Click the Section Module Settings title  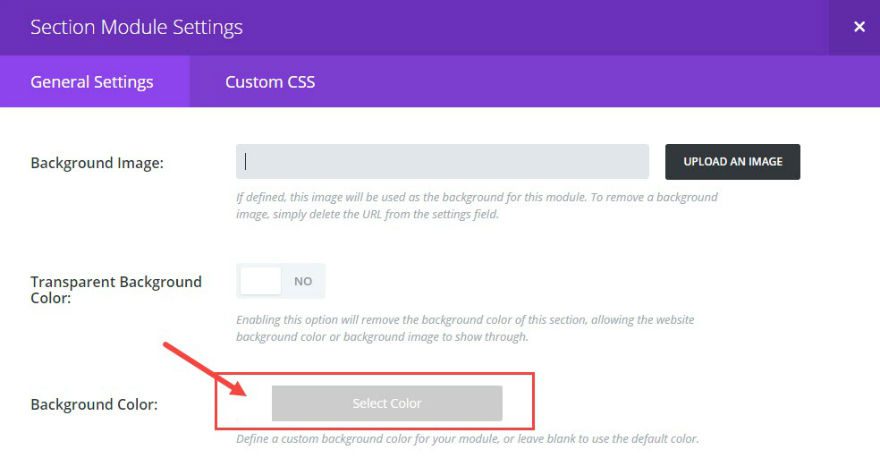[136, 27]
